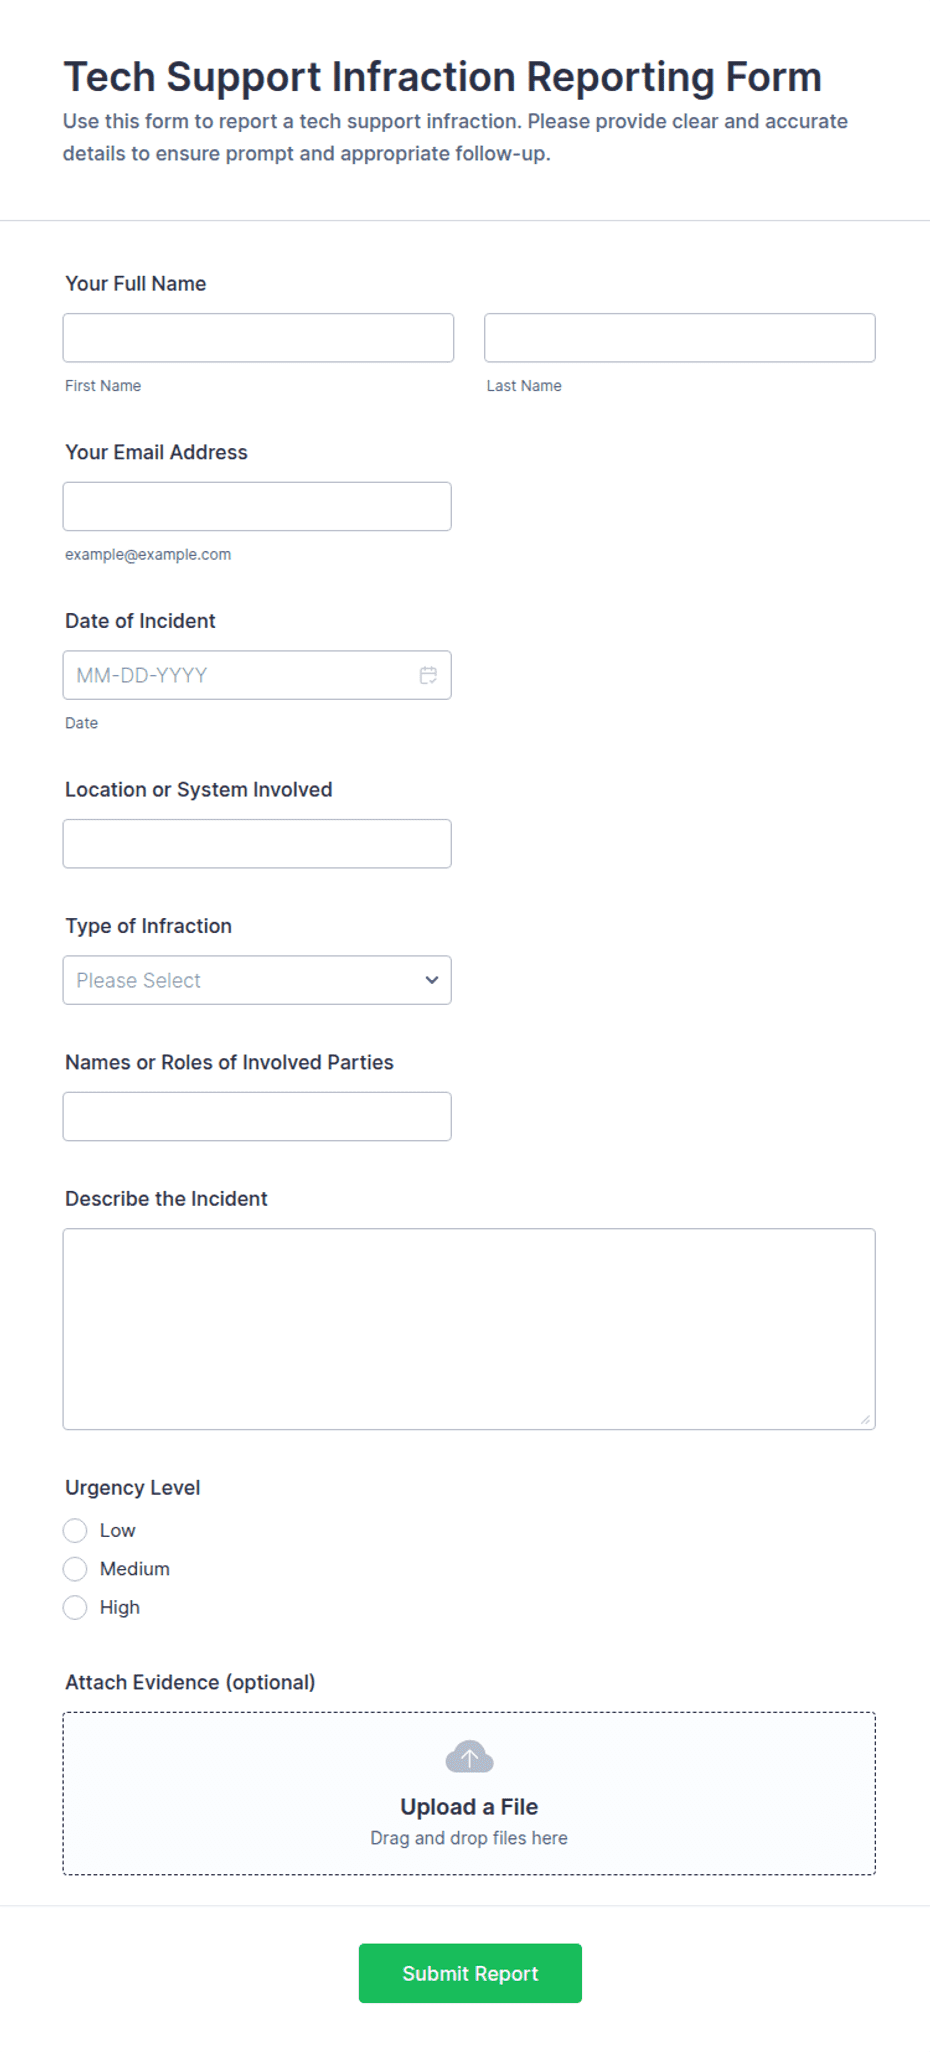
Task: Click the drag and drop upload area
Action: [469, 1793]
